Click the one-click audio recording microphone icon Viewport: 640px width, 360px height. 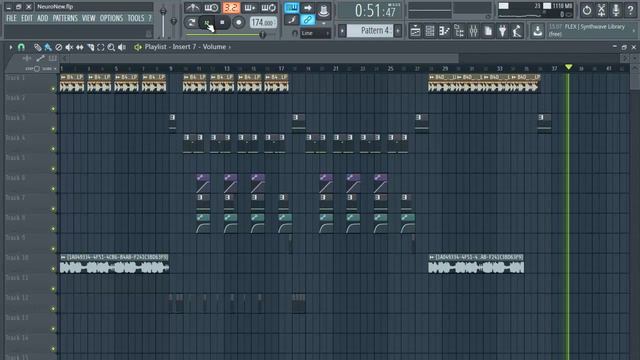[x=616, y=11]
